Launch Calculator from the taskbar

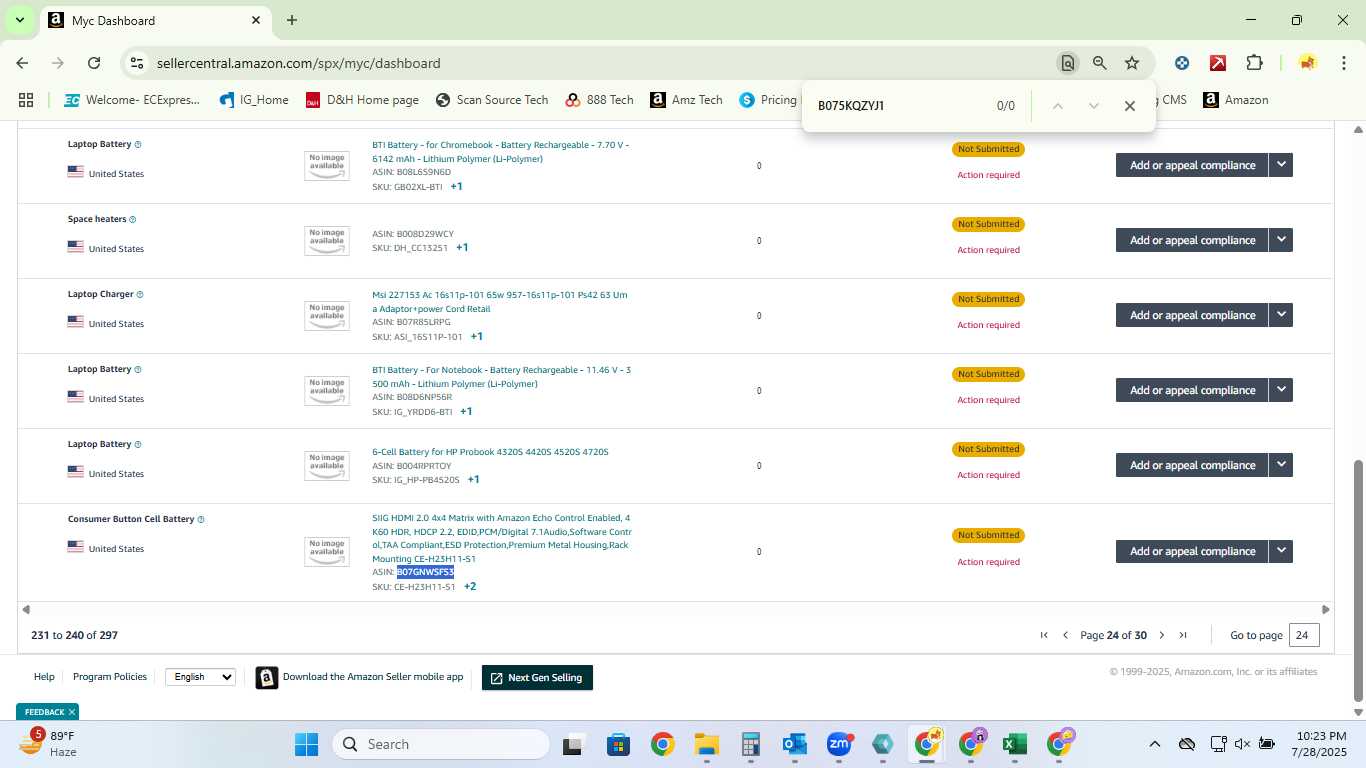pos(751,744)
